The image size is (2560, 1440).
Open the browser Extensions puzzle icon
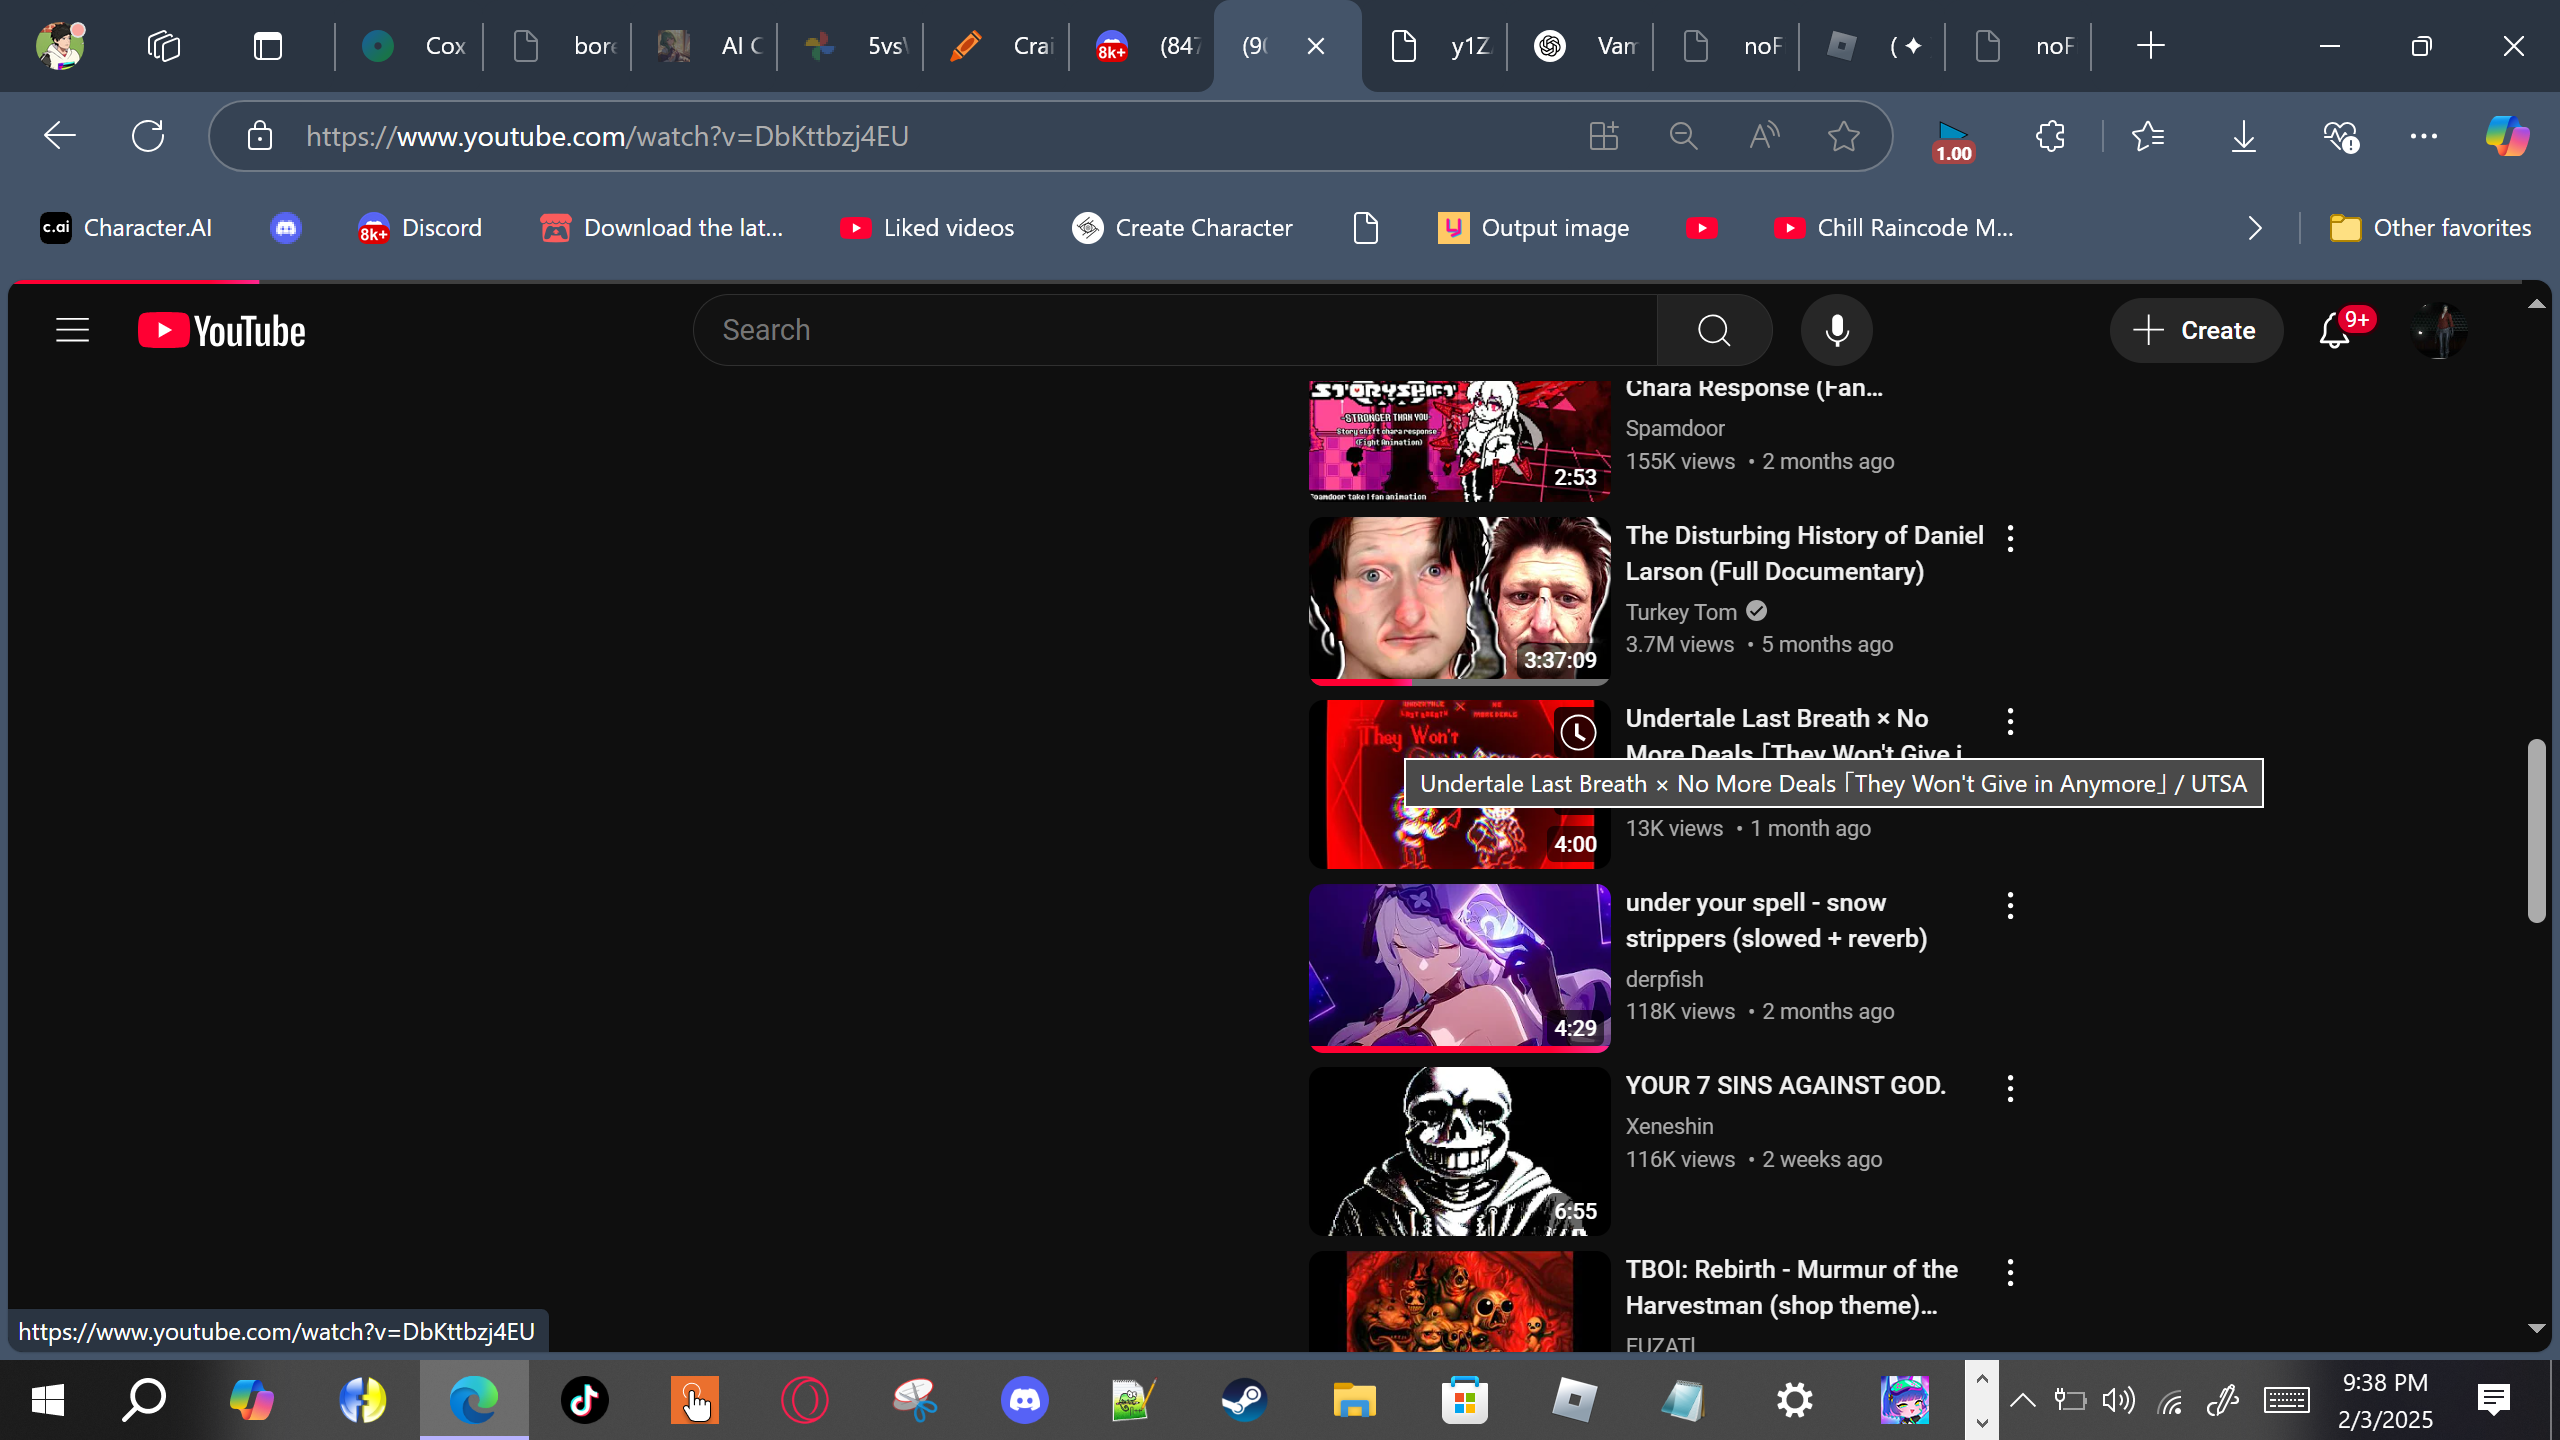(x=2050, y=136)
